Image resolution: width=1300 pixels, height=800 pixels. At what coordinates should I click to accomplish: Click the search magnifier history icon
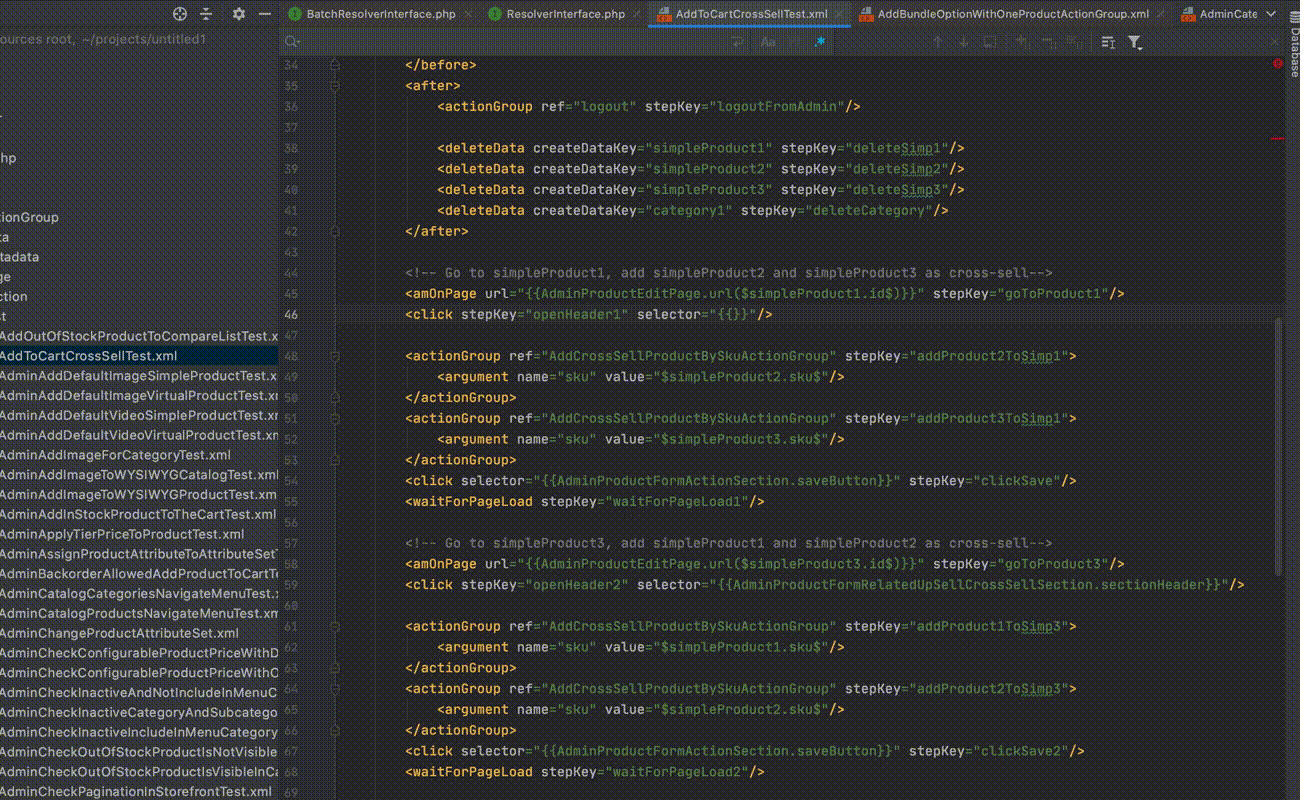[292, 42]
